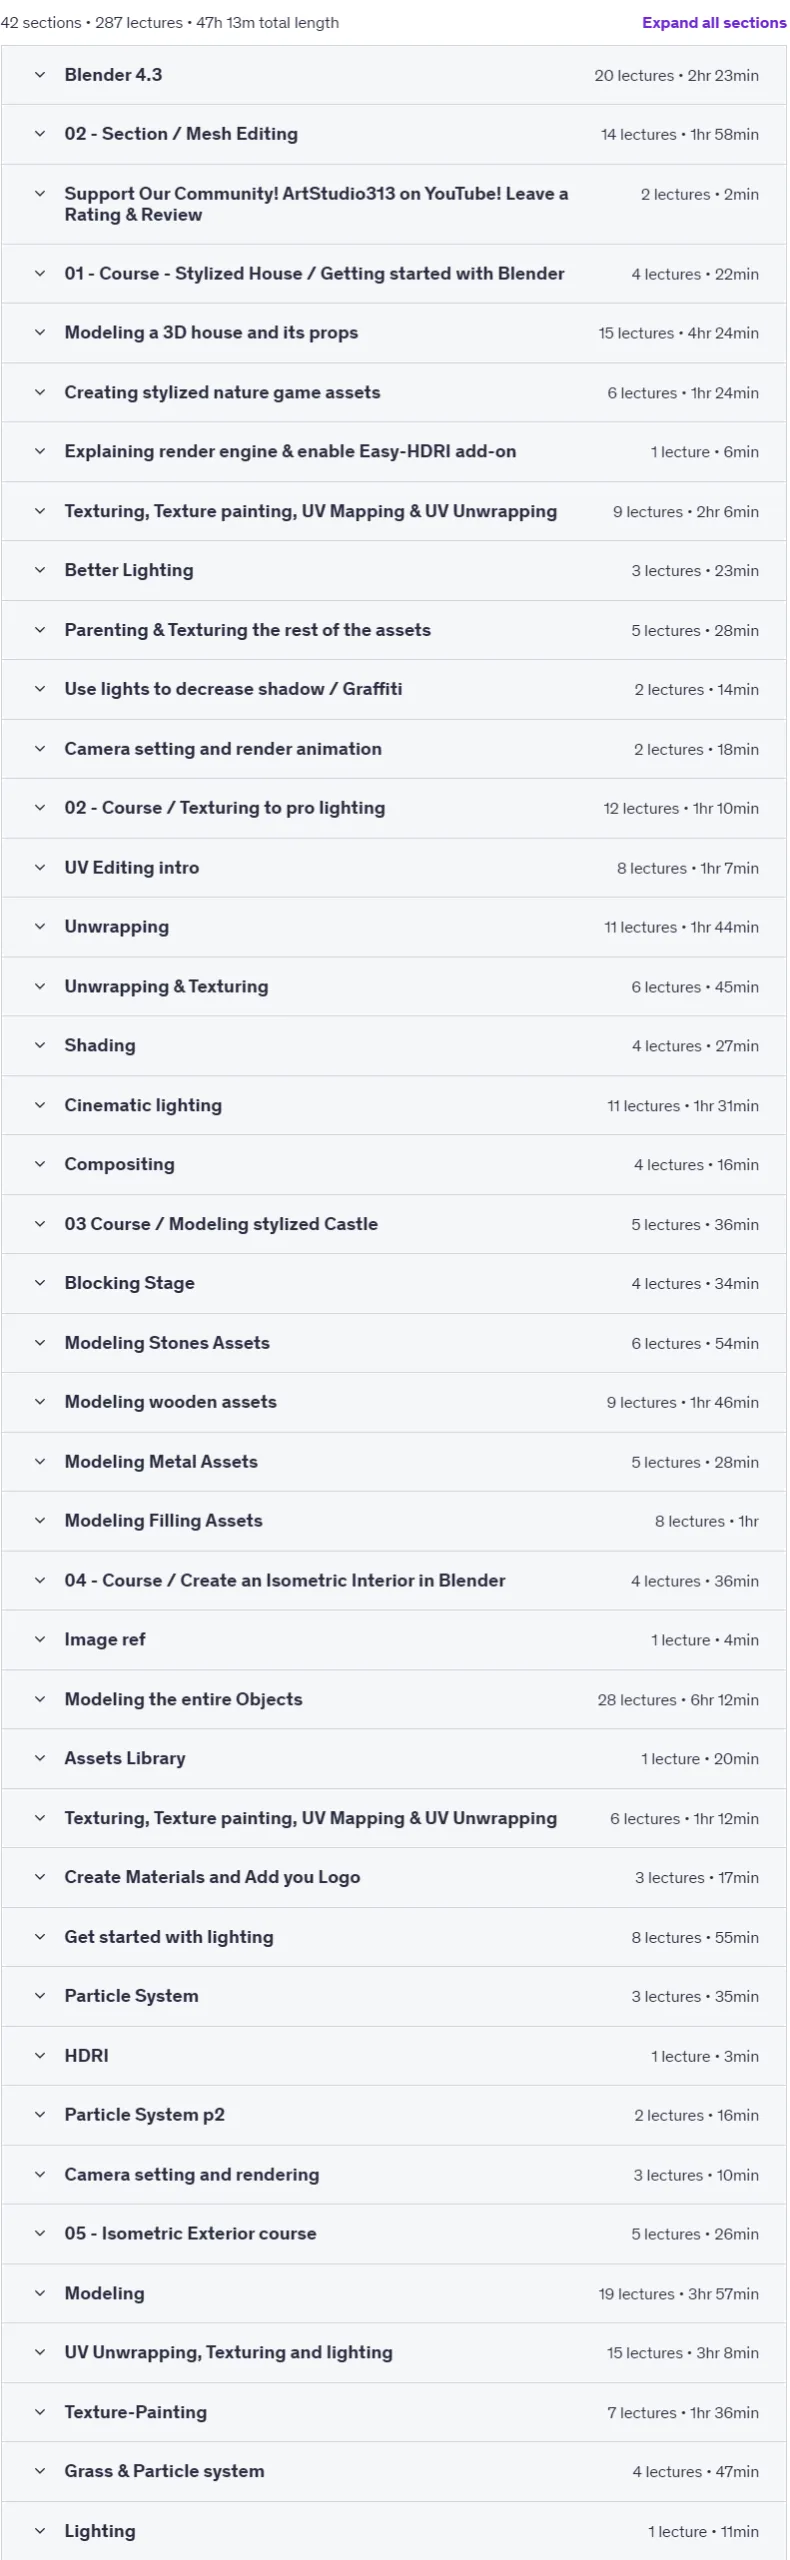The width and height of the screenshot is (790, 2560).
Task: Click chevron icon next to Texture-Painting
Action: tap(40, 2412)
